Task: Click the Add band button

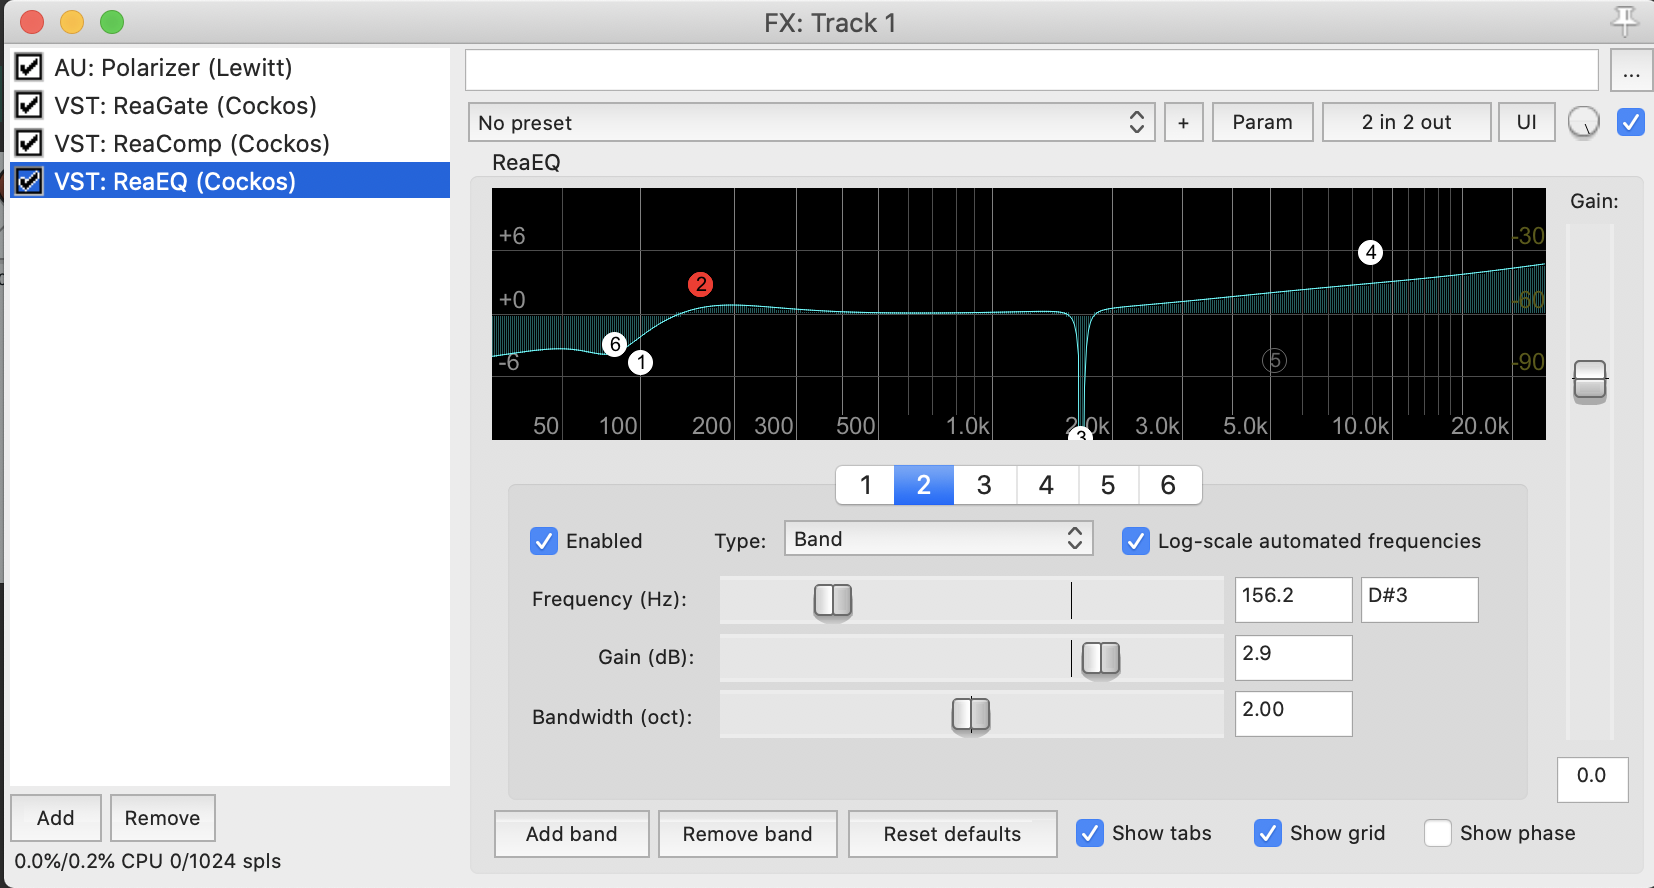Action: click(571, 834)
